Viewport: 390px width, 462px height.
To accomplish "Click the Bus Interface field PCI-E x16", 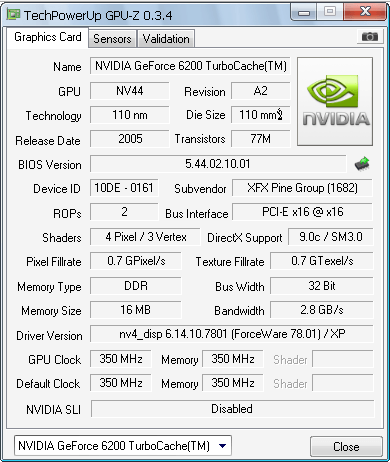I will [x=302, y=212].
